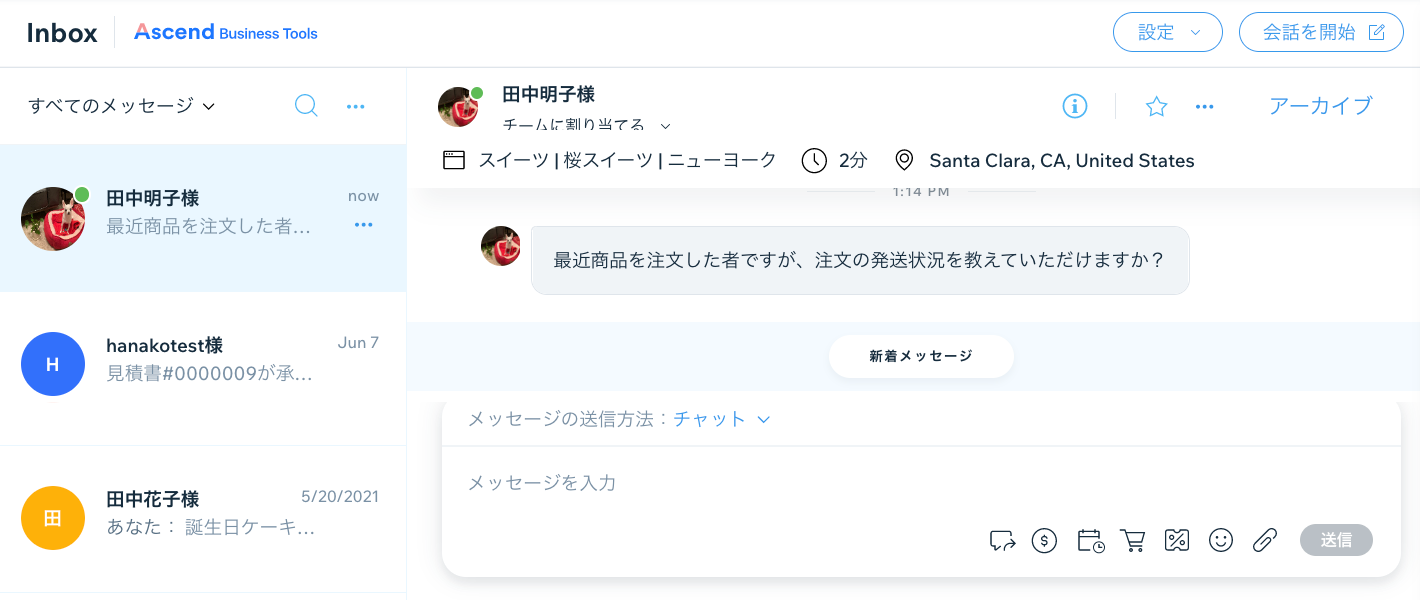
Task: Open options for the 田中明子様 list entry
Action: coord(363,225)
